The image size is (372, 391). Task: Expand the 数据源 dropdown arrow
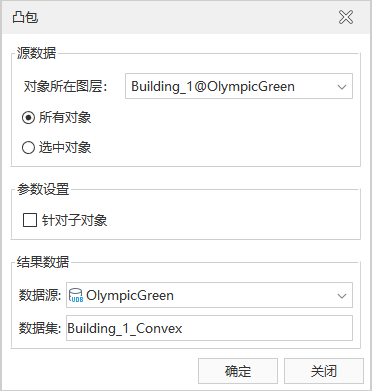(342, 296)
